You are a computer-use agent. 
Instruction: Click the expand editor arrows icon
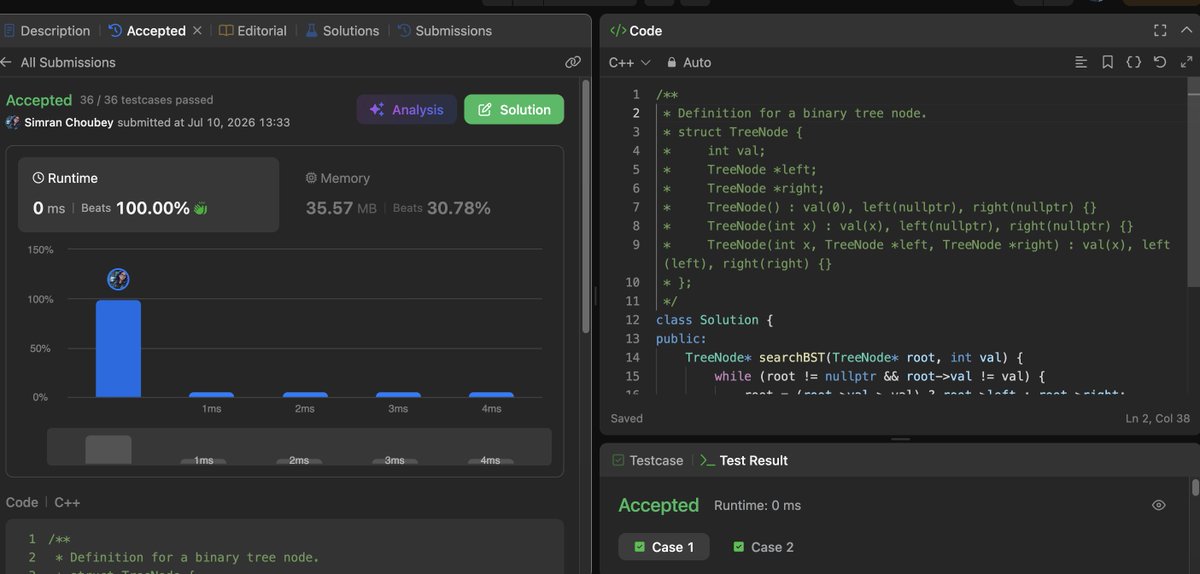(x=1185, y=62)
